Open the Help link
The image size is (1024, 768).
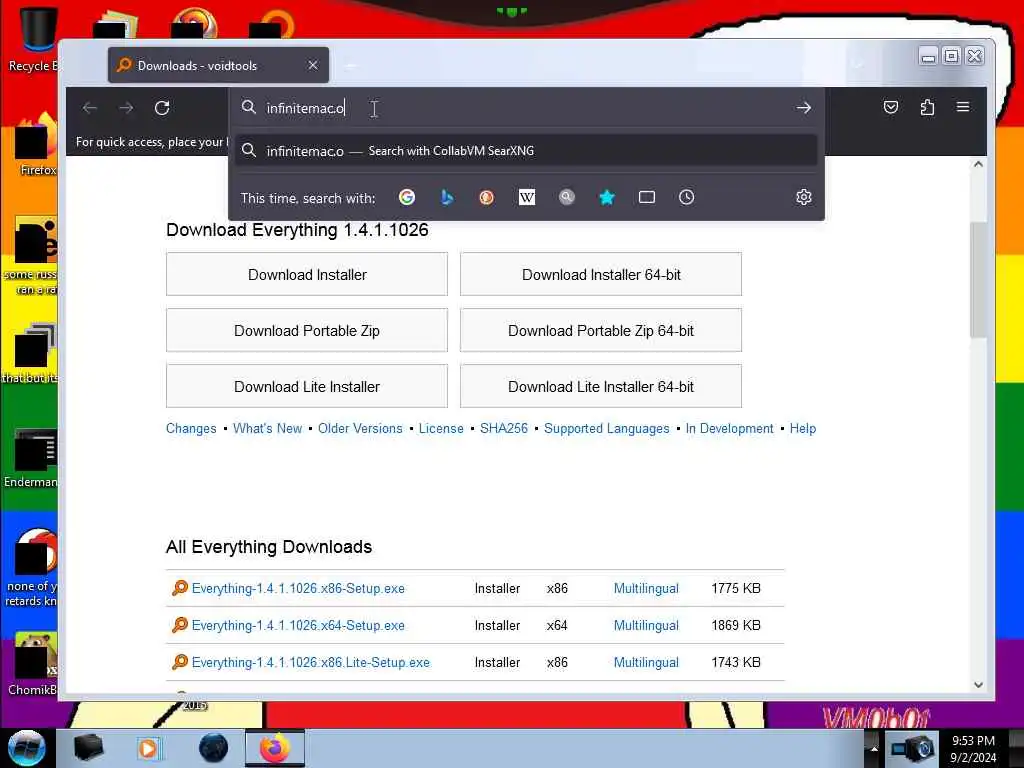803,428
